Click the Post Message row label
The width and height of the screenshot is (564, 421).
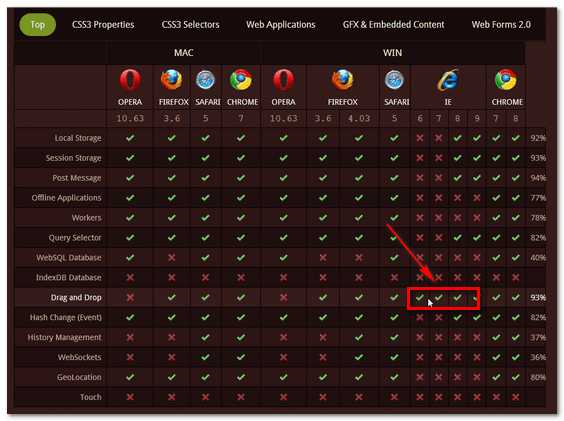coord(77,178)
